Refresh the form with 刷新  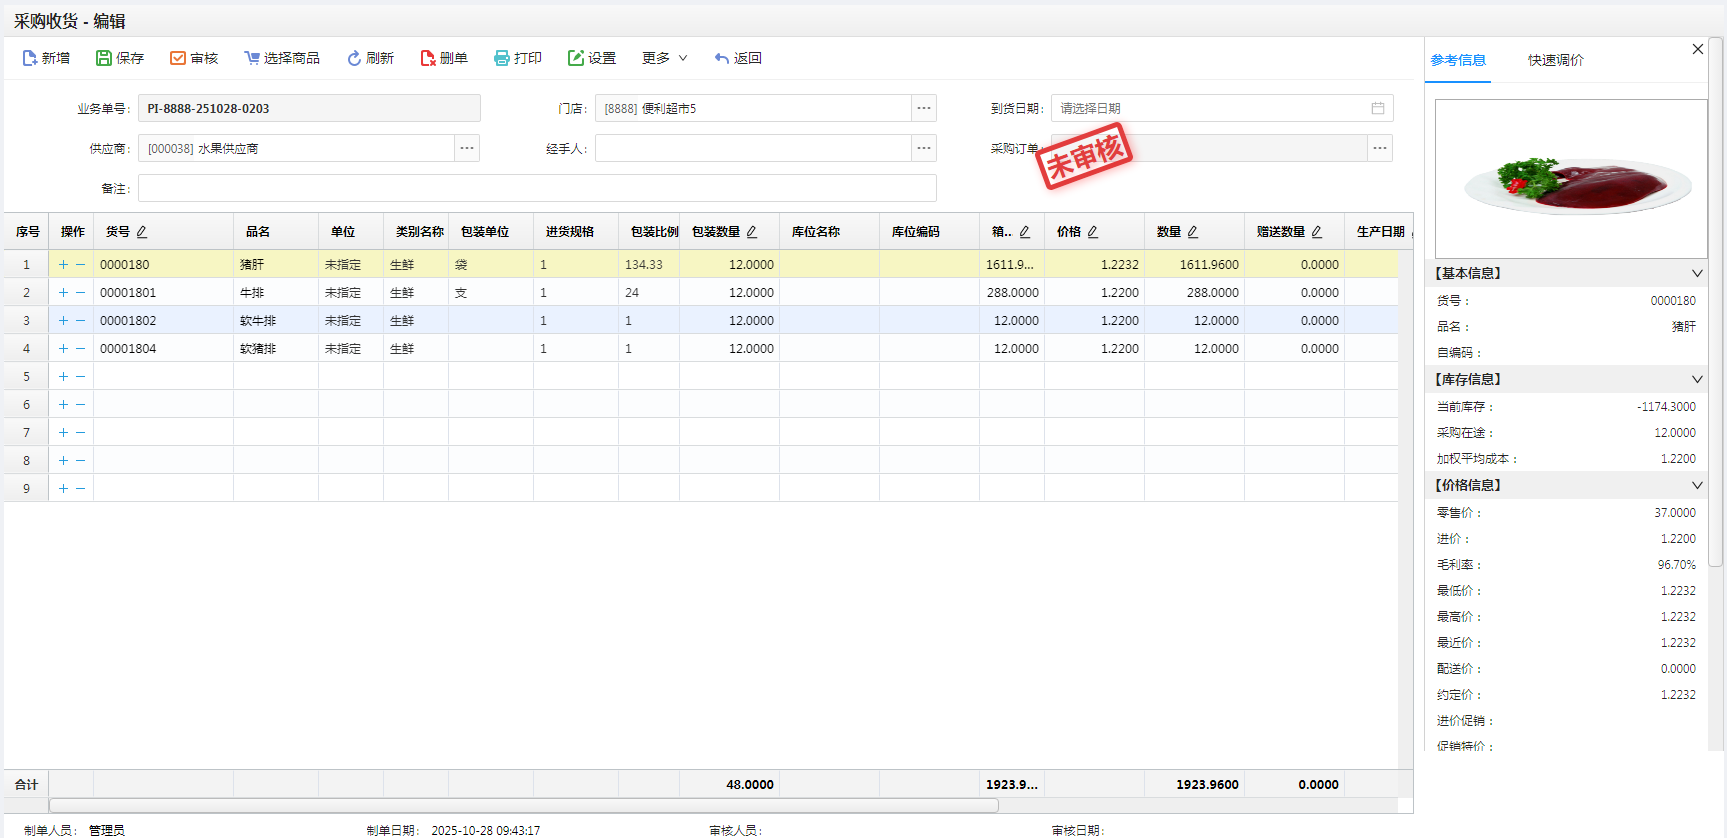(370, 58)
